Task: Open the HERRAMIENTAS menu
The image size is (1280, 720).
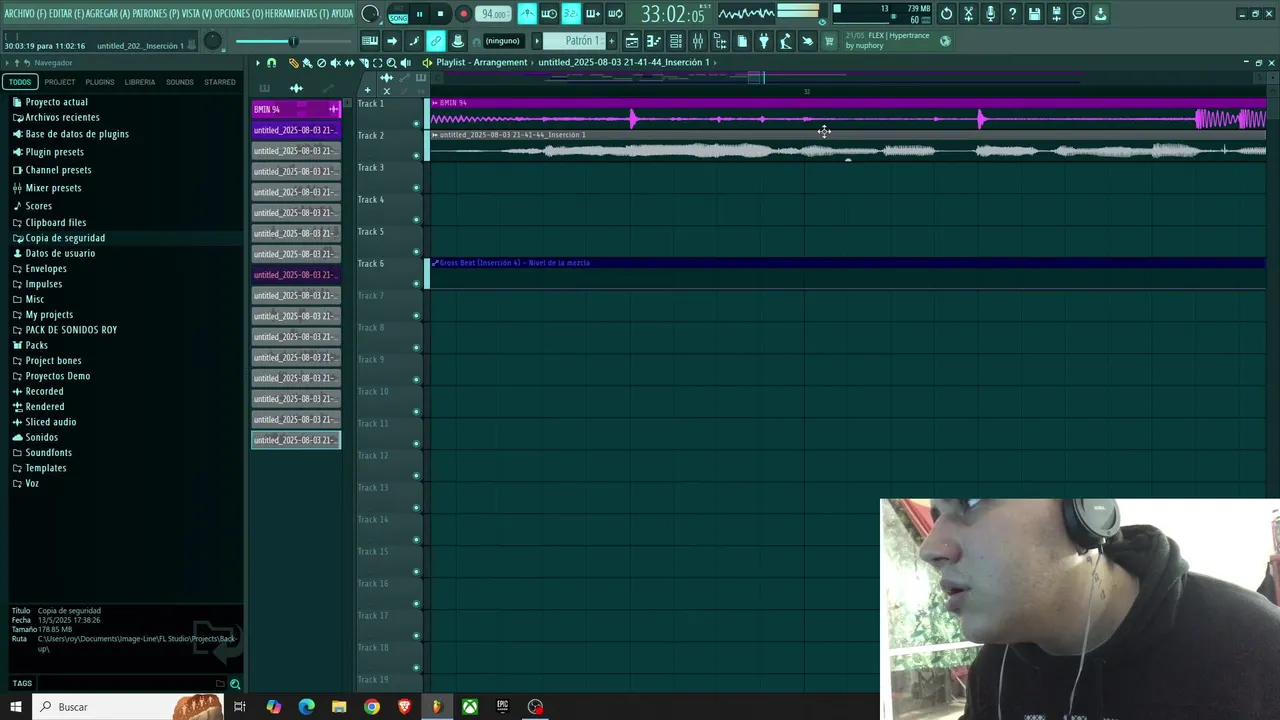Action: [298, 14]
